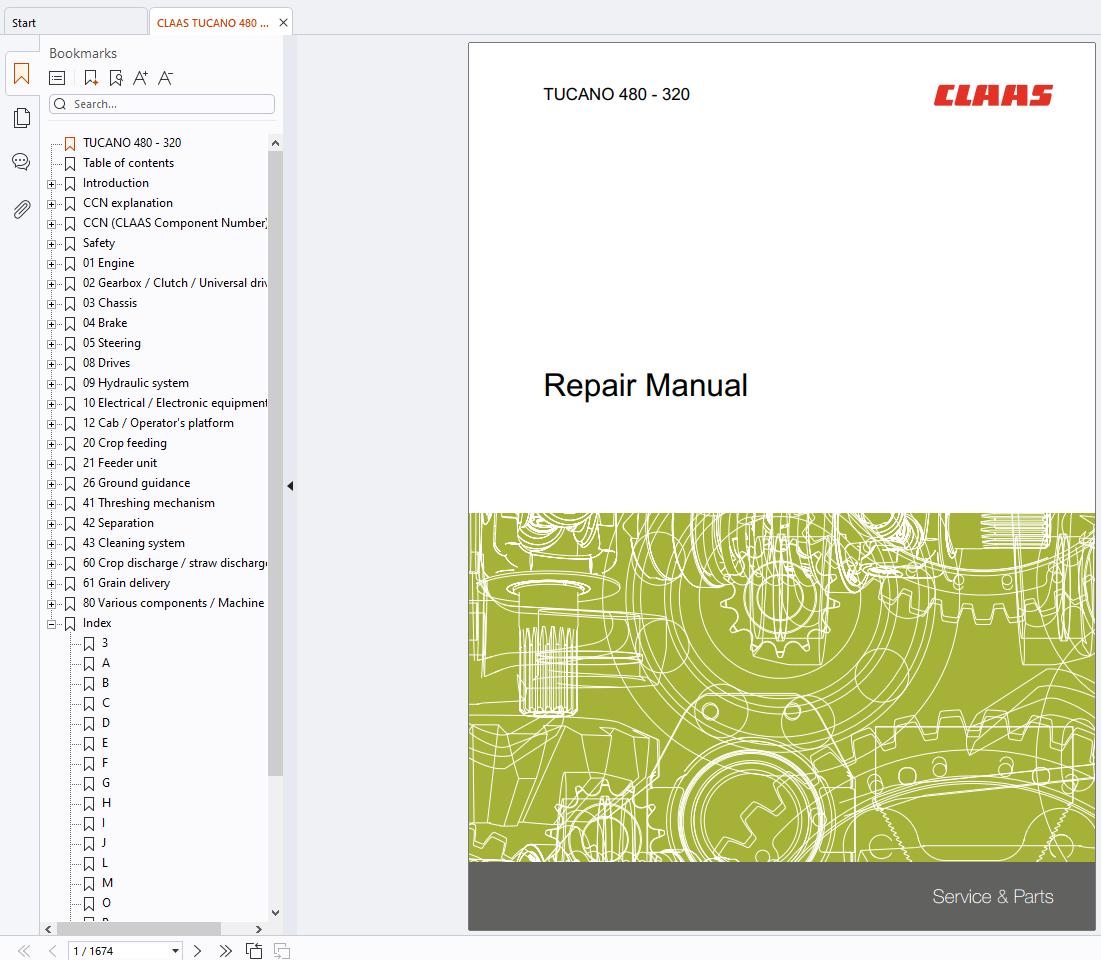The height and width of the screenshot is (960, 1101).
Task: Jump to the last page button
Action: (x=225, y=951)
